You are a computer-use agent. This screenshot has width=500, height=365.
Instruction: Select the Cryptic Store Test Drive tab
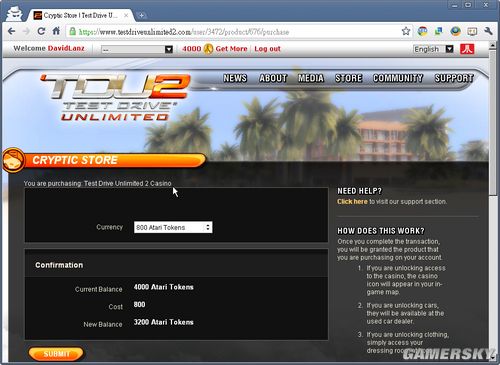(80, 15)
